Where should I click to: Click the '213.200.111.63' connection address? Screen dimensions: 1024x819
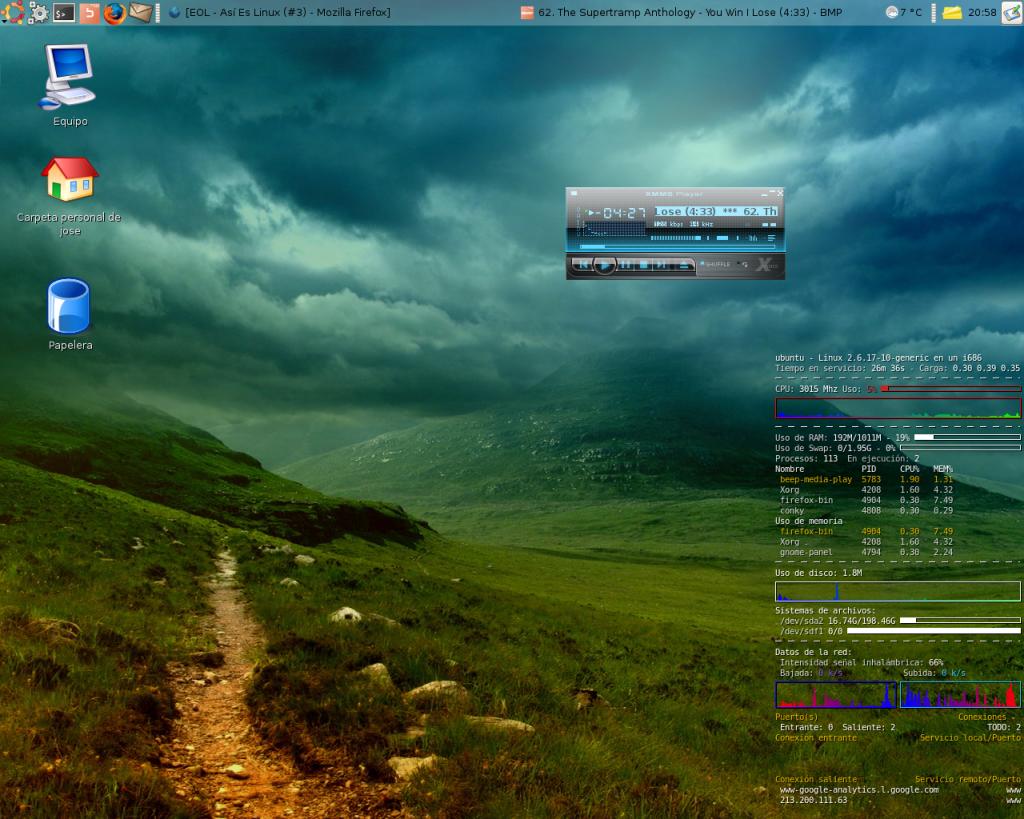coord(813,800)
